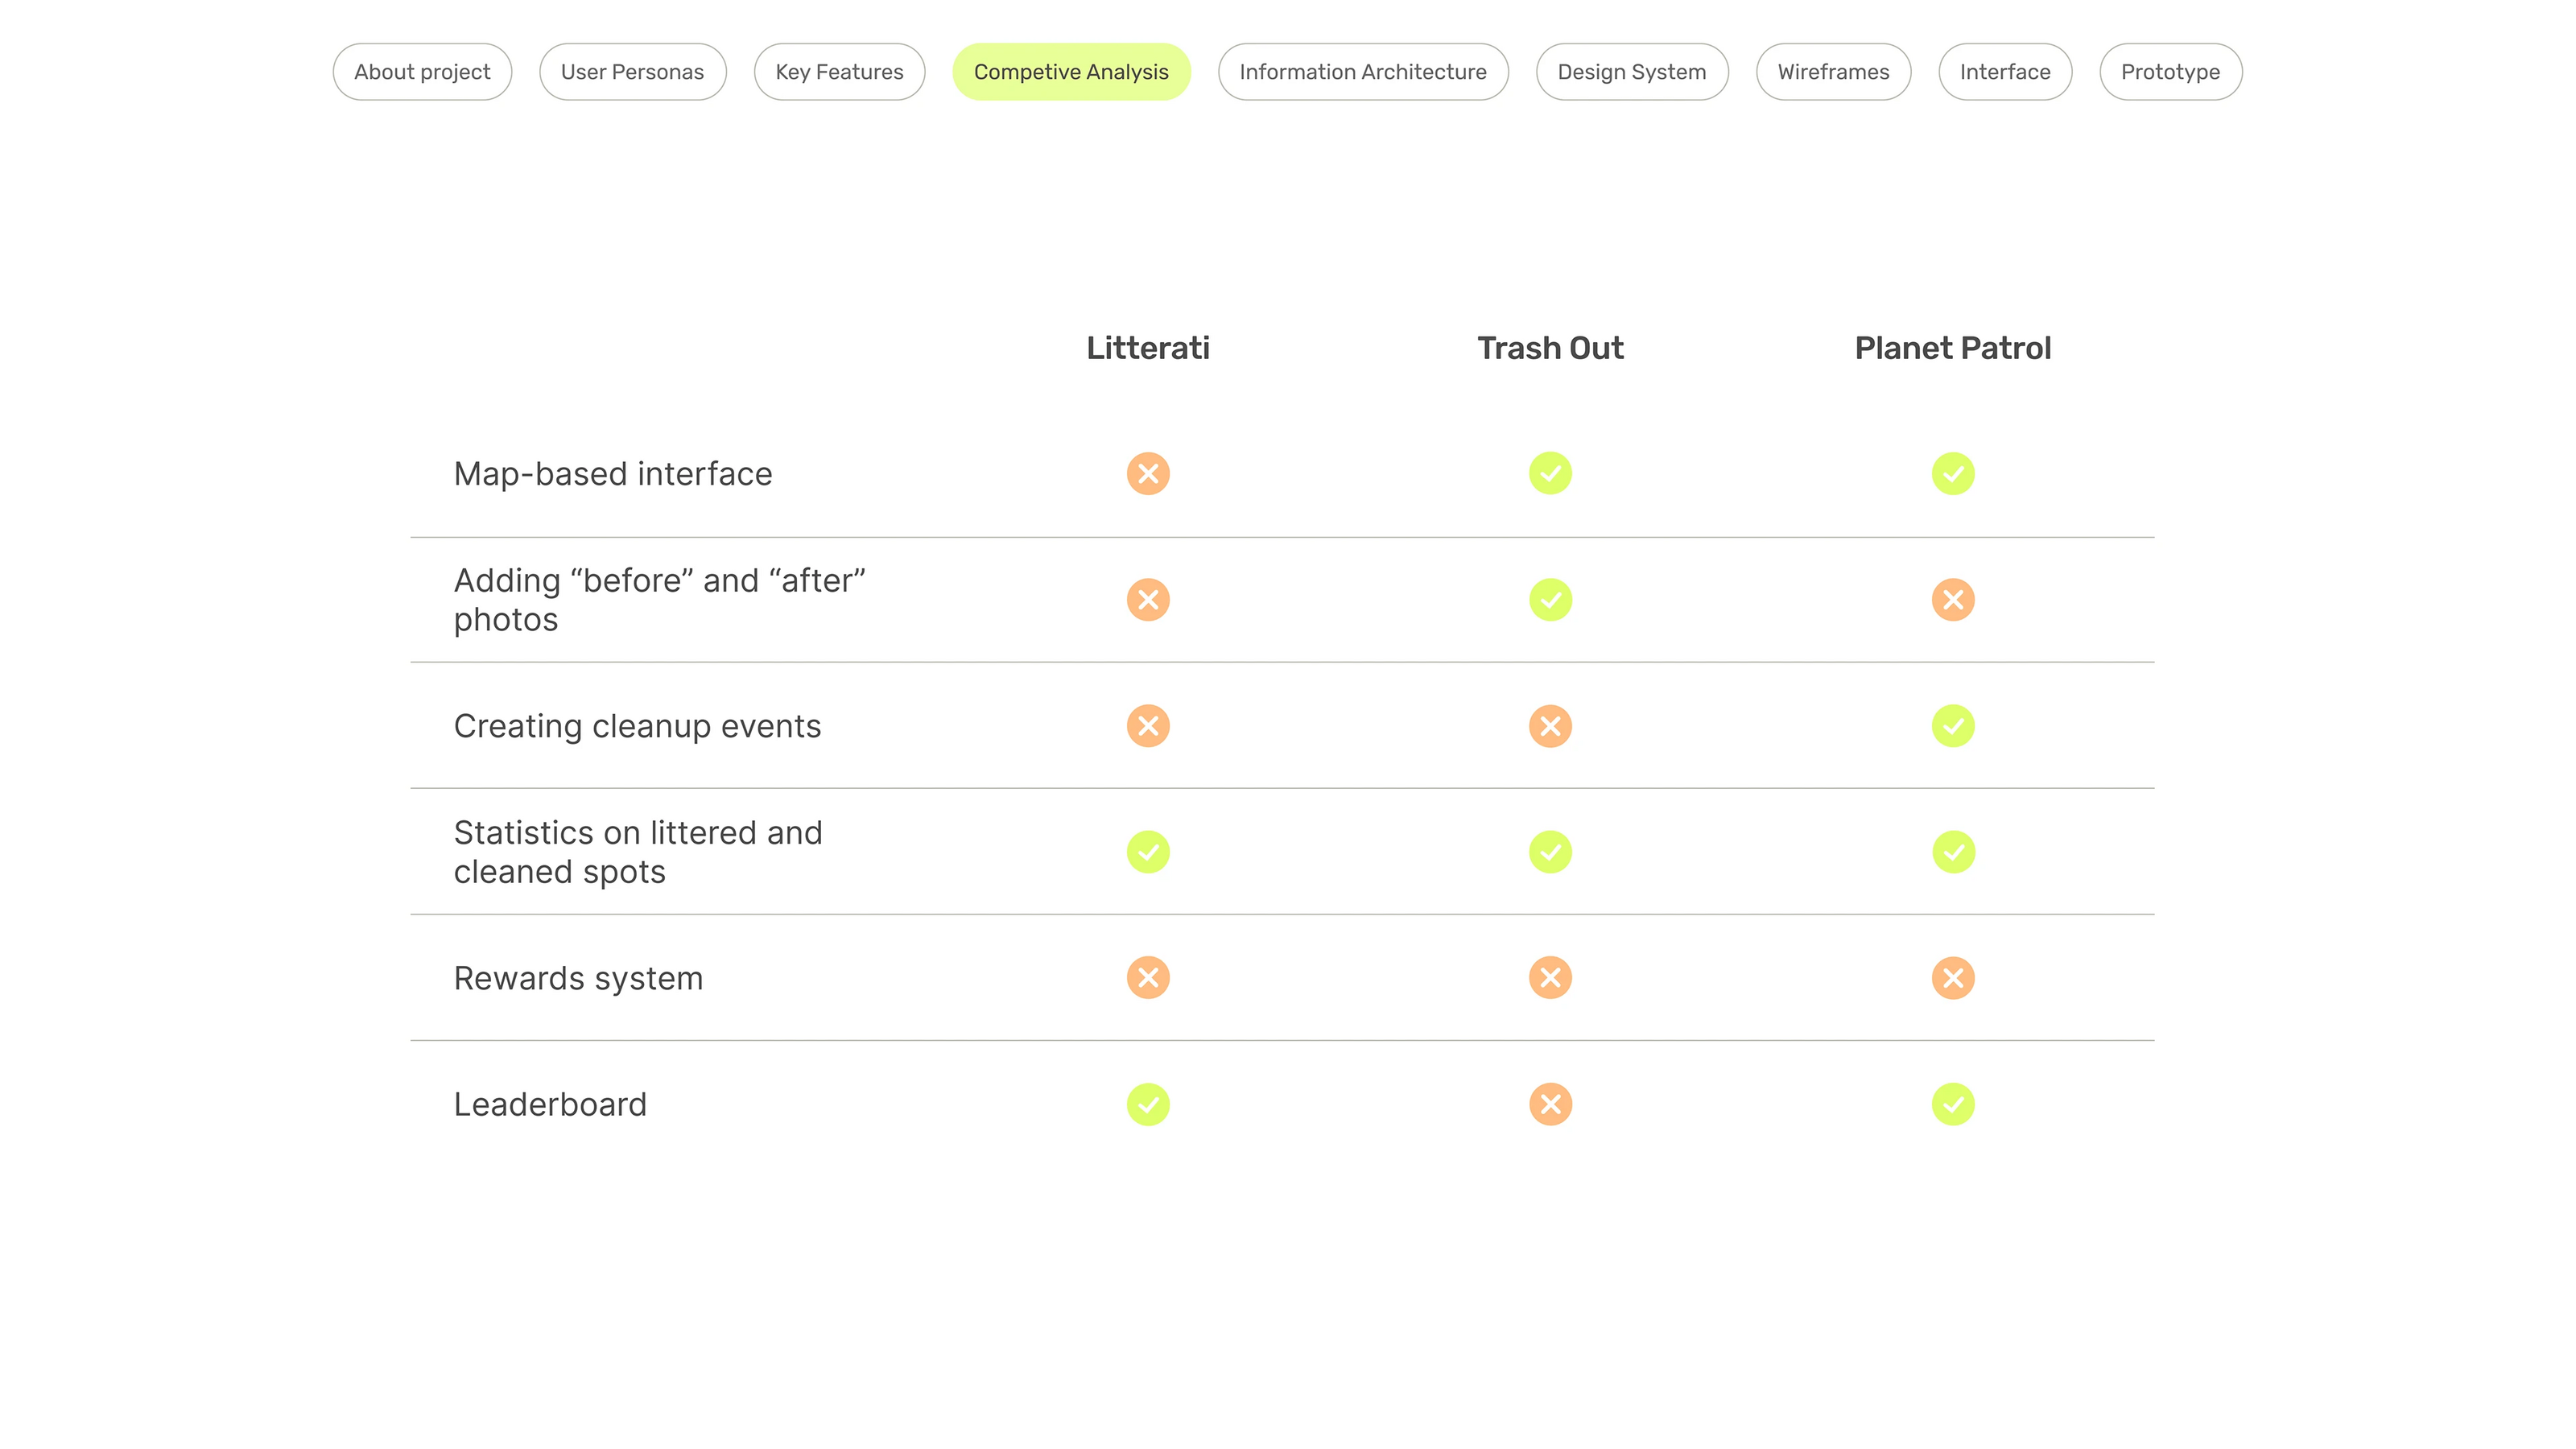Click Trash Out's cross icon for Rewards system
Viewport: 2576px width, 1449px height.
1550,978
